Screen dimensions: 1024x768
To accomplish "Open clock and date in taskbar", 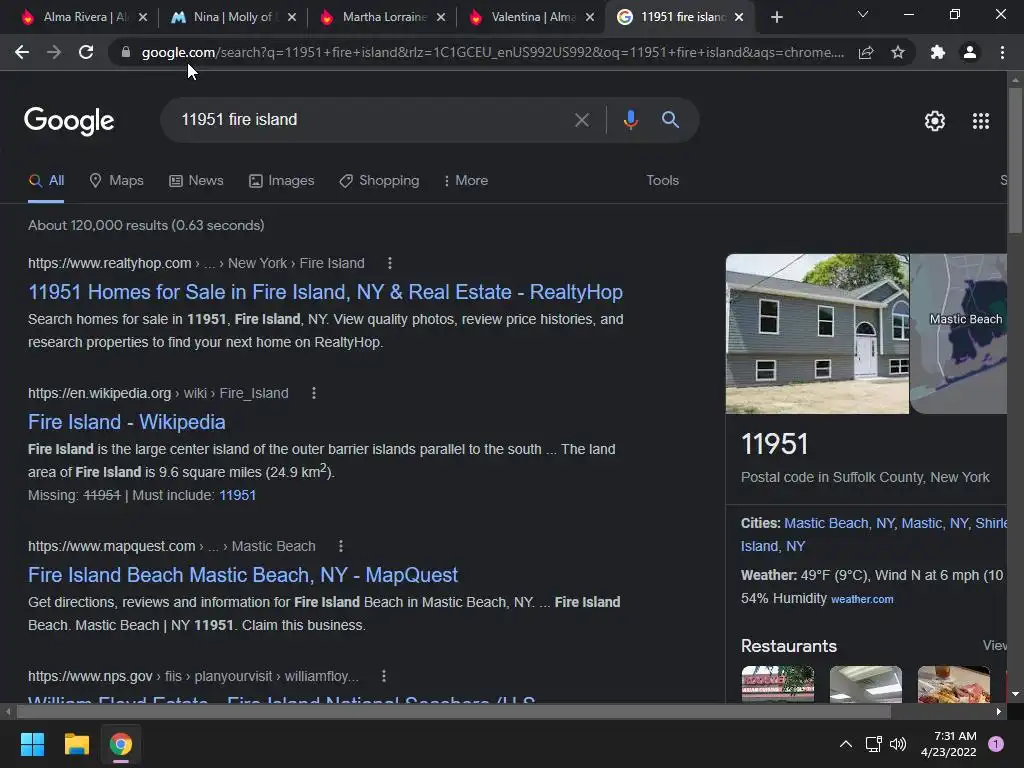I will click(x=948, y=744).
